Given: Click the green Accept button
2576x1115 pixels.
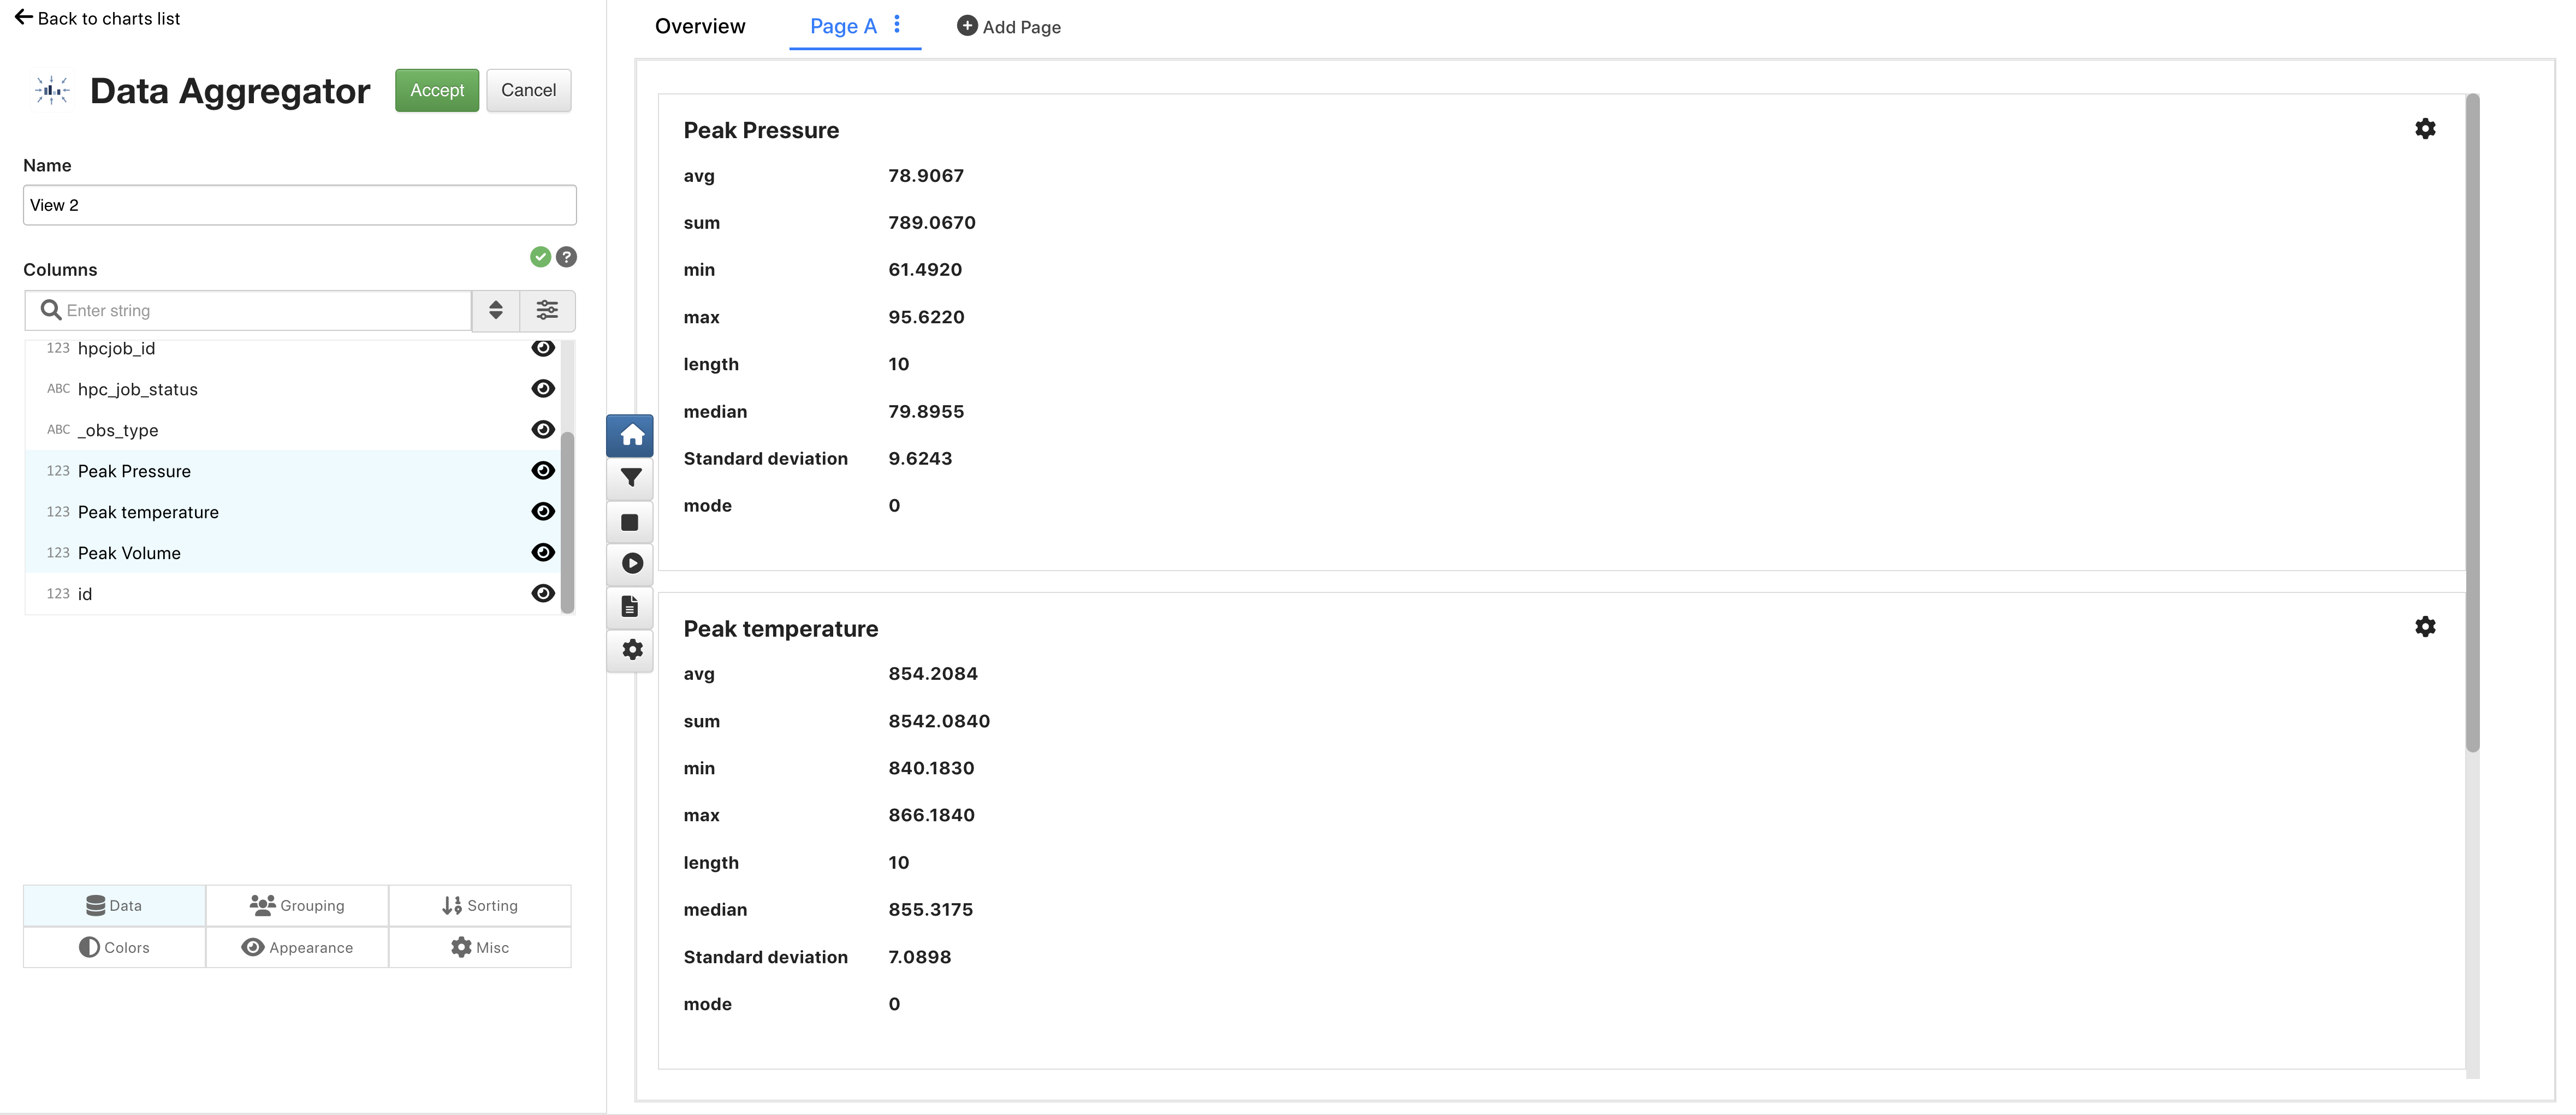Looking at the screenshot, I should [x=436, y=90].
